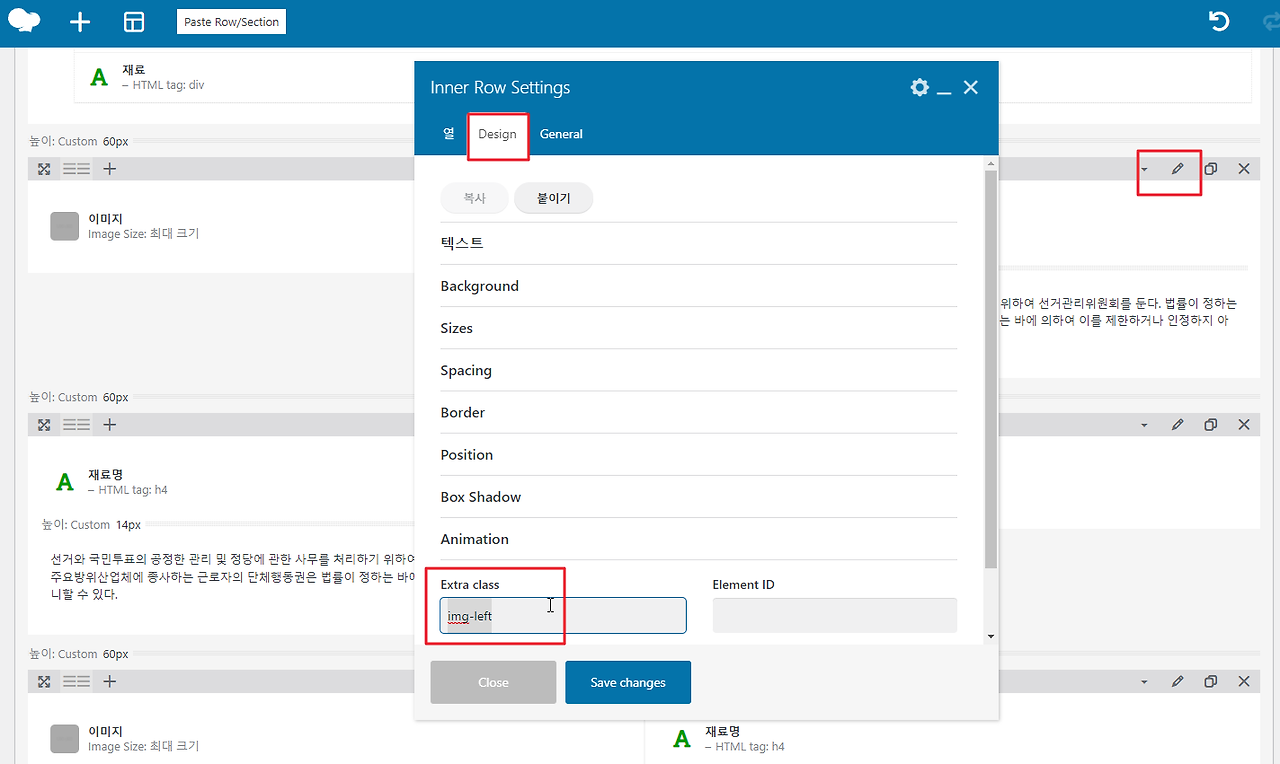Click the dialog's vertical scrollbar thumb

[x=991, y=370]
